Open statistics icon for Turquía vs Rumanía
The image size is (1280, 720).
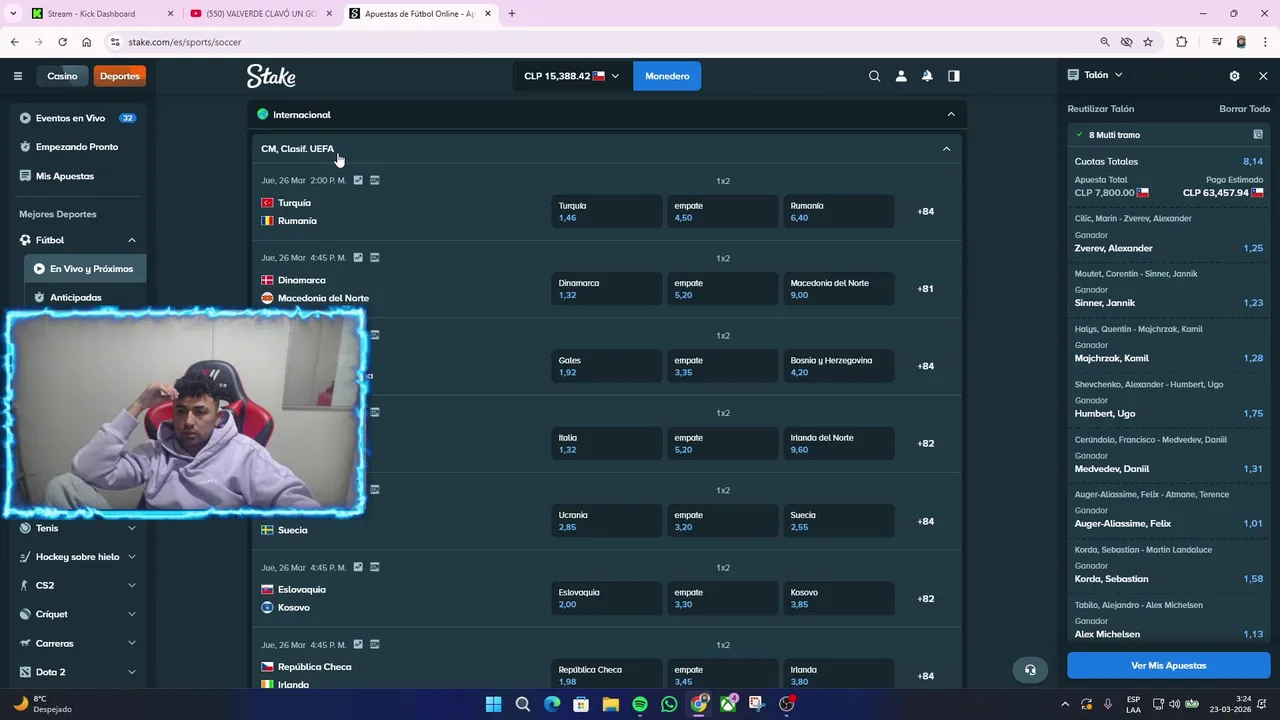click(x=358, y=181)
